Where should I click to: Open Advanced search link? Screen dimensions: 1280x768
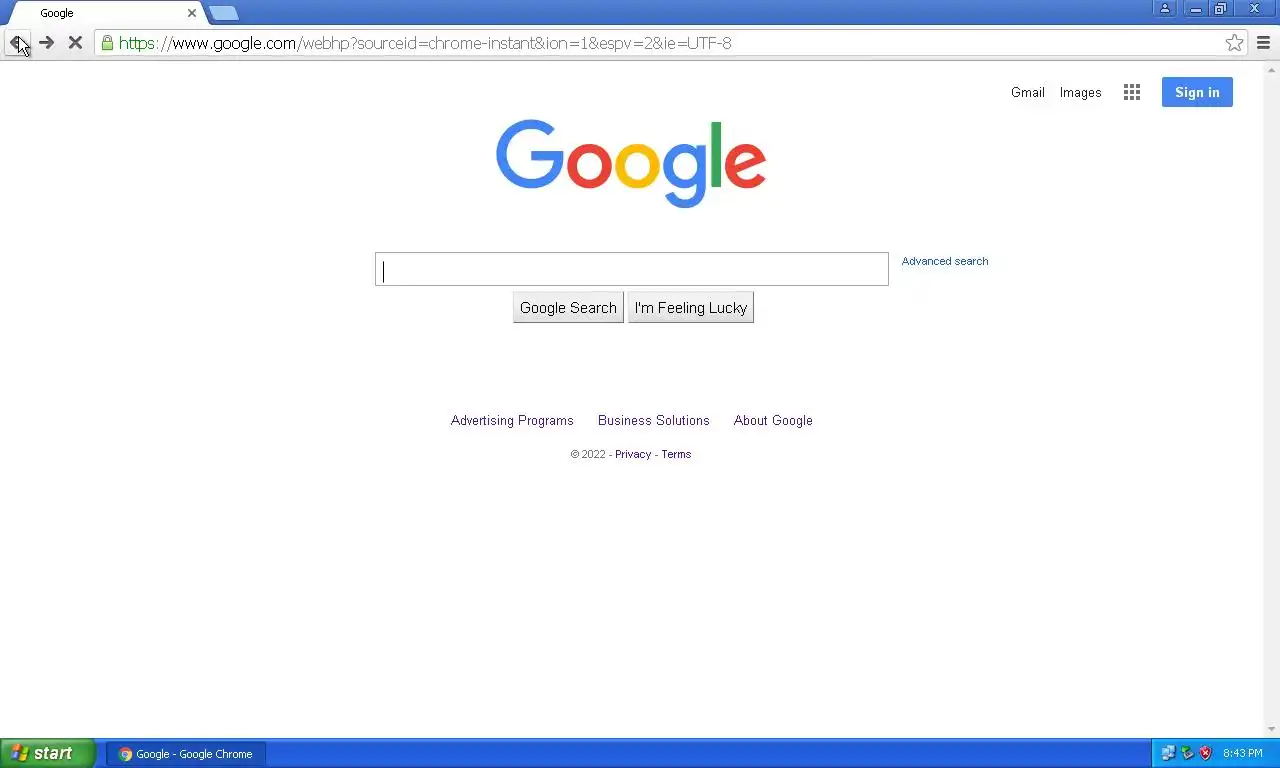[944, 261]
